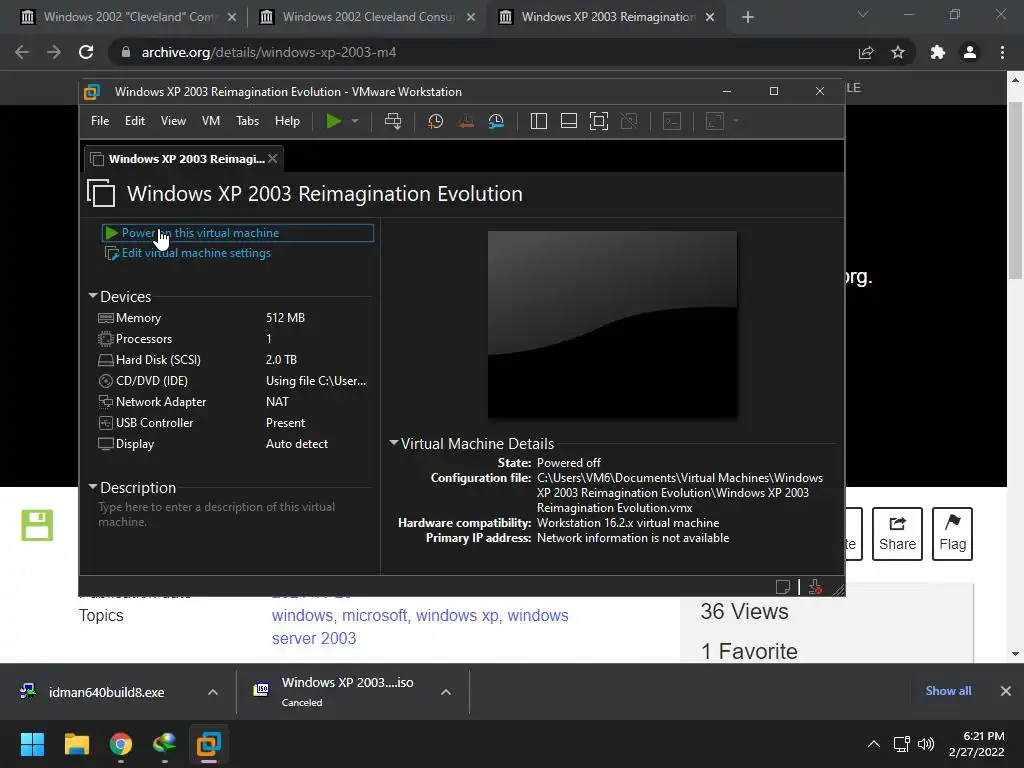Open the View menu
Image resolution: width=1024 pixels, height=768 pixels.
(x=173, y=121)
